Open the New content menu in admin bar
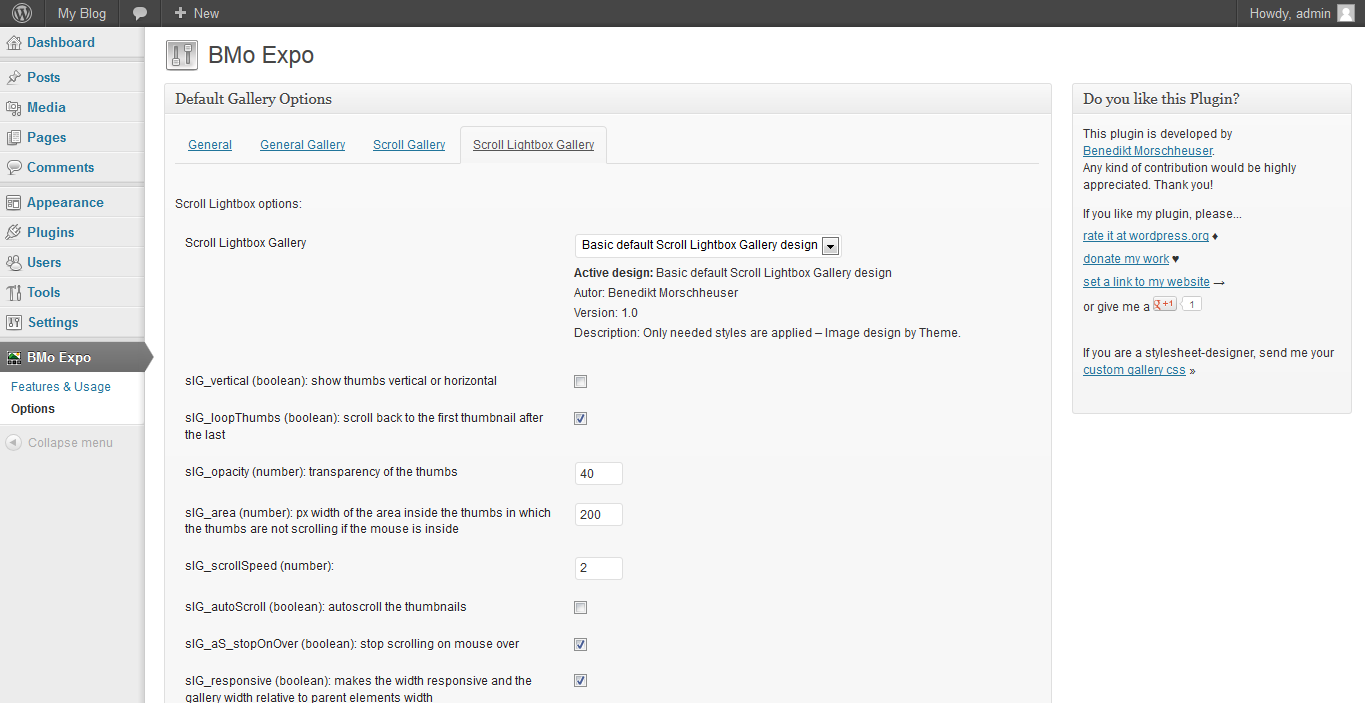This screenshot has height=703, width=1365. [x=196, y=13]
